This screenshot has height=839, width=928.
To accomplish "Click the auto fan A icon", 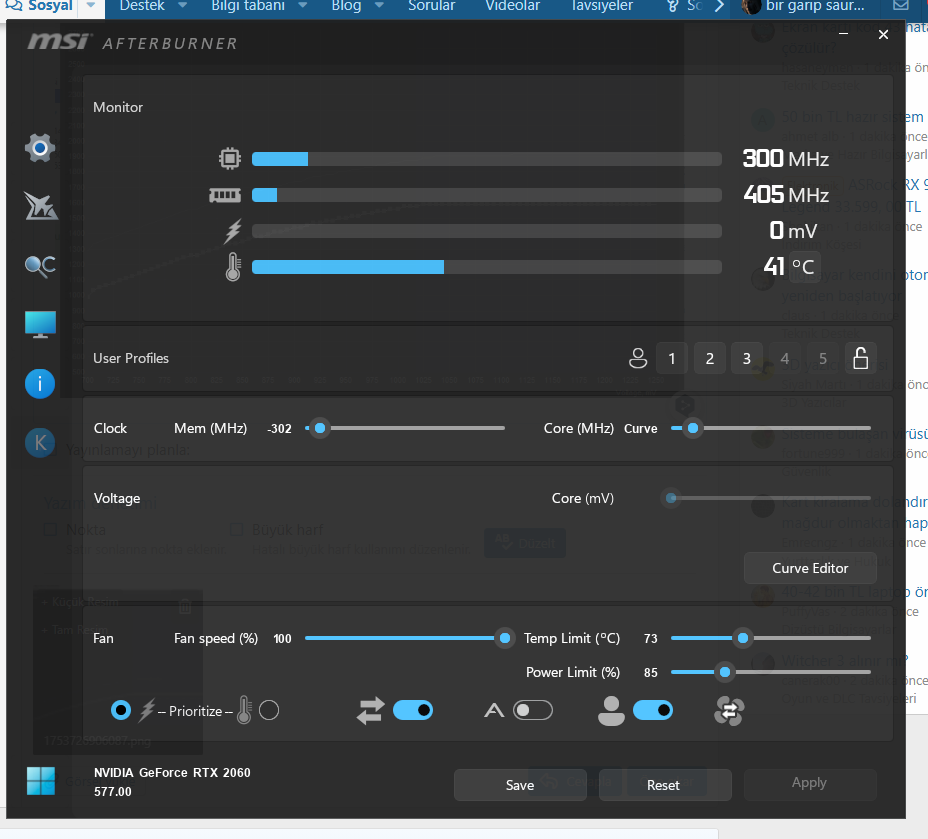I will [494, 710].
